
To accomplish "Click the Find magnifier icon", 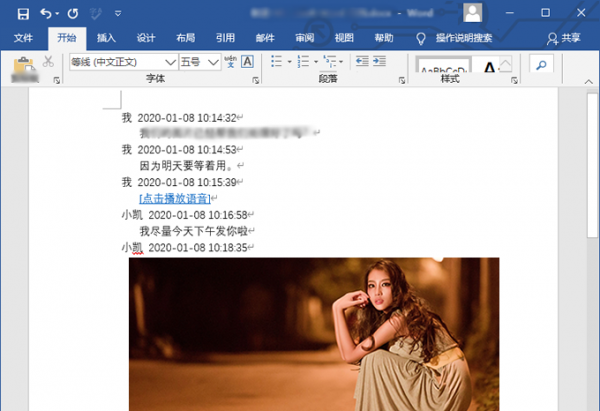I will tap(541, 65).
